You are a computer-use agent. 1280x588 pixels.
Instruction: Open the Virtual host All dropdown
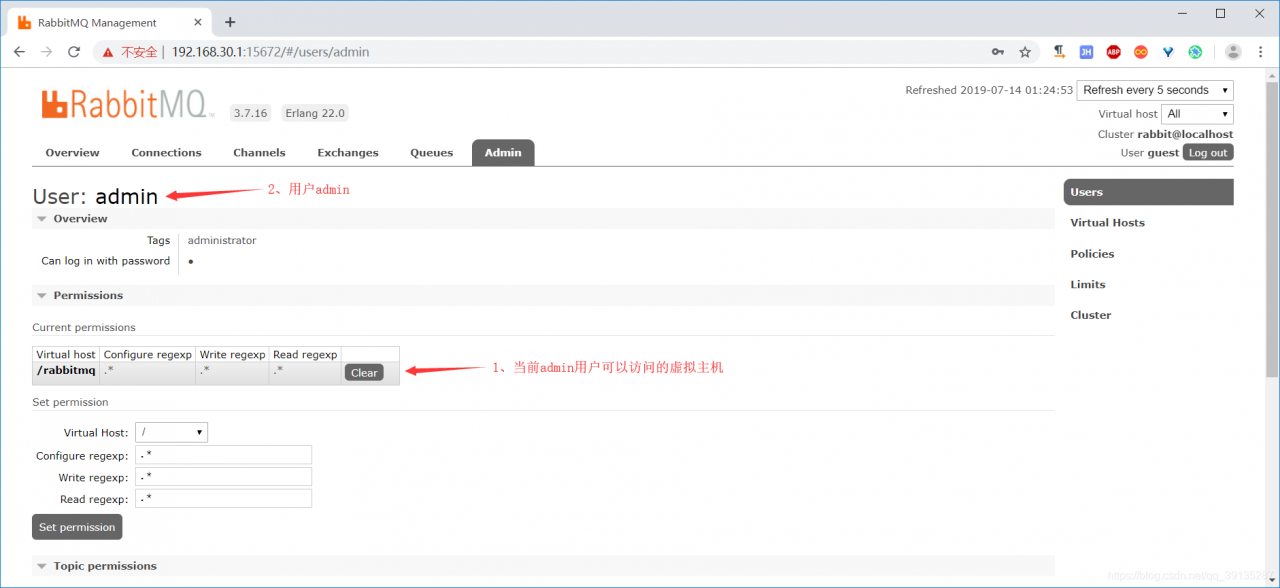(x=1197, y=114)
